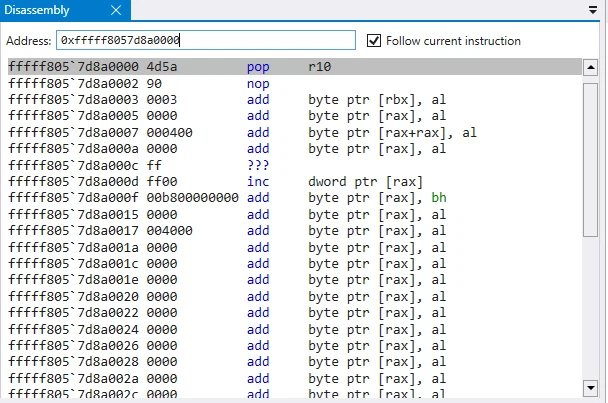Select the nop instruction at 7d8a0002
This screenshot has height=403, width=608.
(295, 84)
